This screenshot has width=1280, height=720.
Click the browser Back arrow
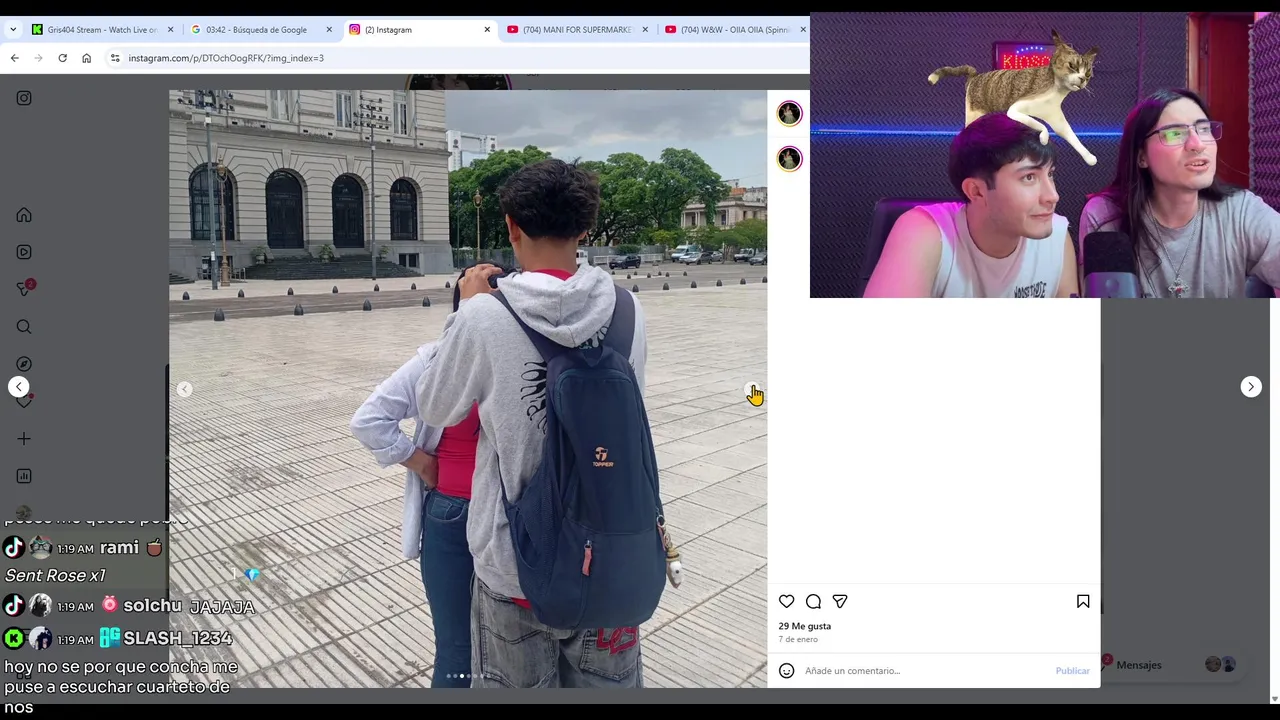pos(15,58)
